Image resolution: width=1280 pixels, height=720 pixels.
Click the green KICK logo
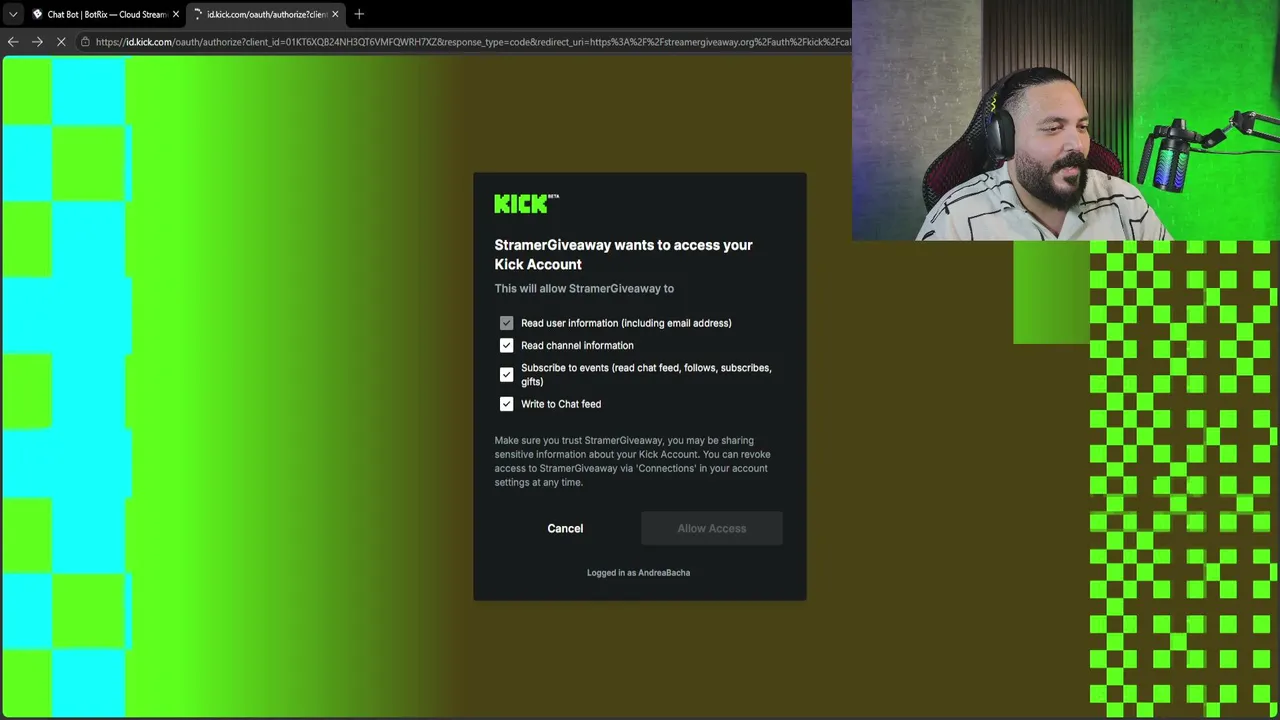pos(526,204)
